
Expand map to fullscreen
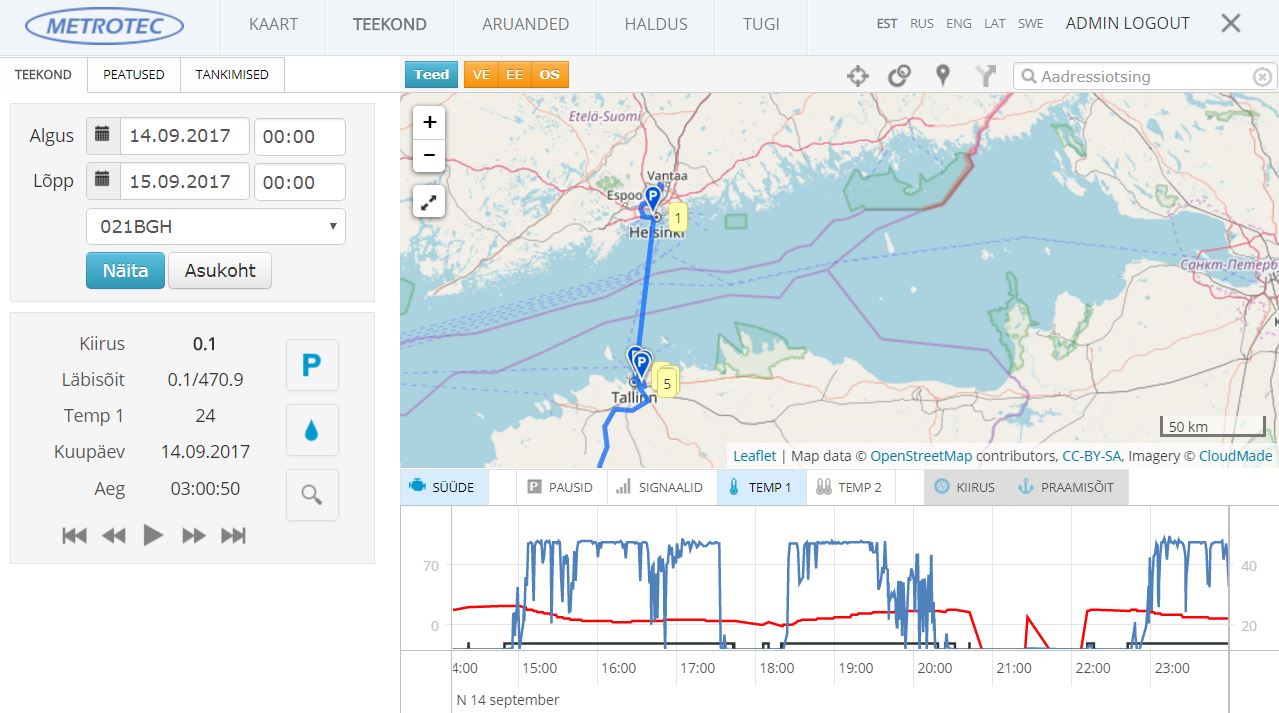pos(429,202)
